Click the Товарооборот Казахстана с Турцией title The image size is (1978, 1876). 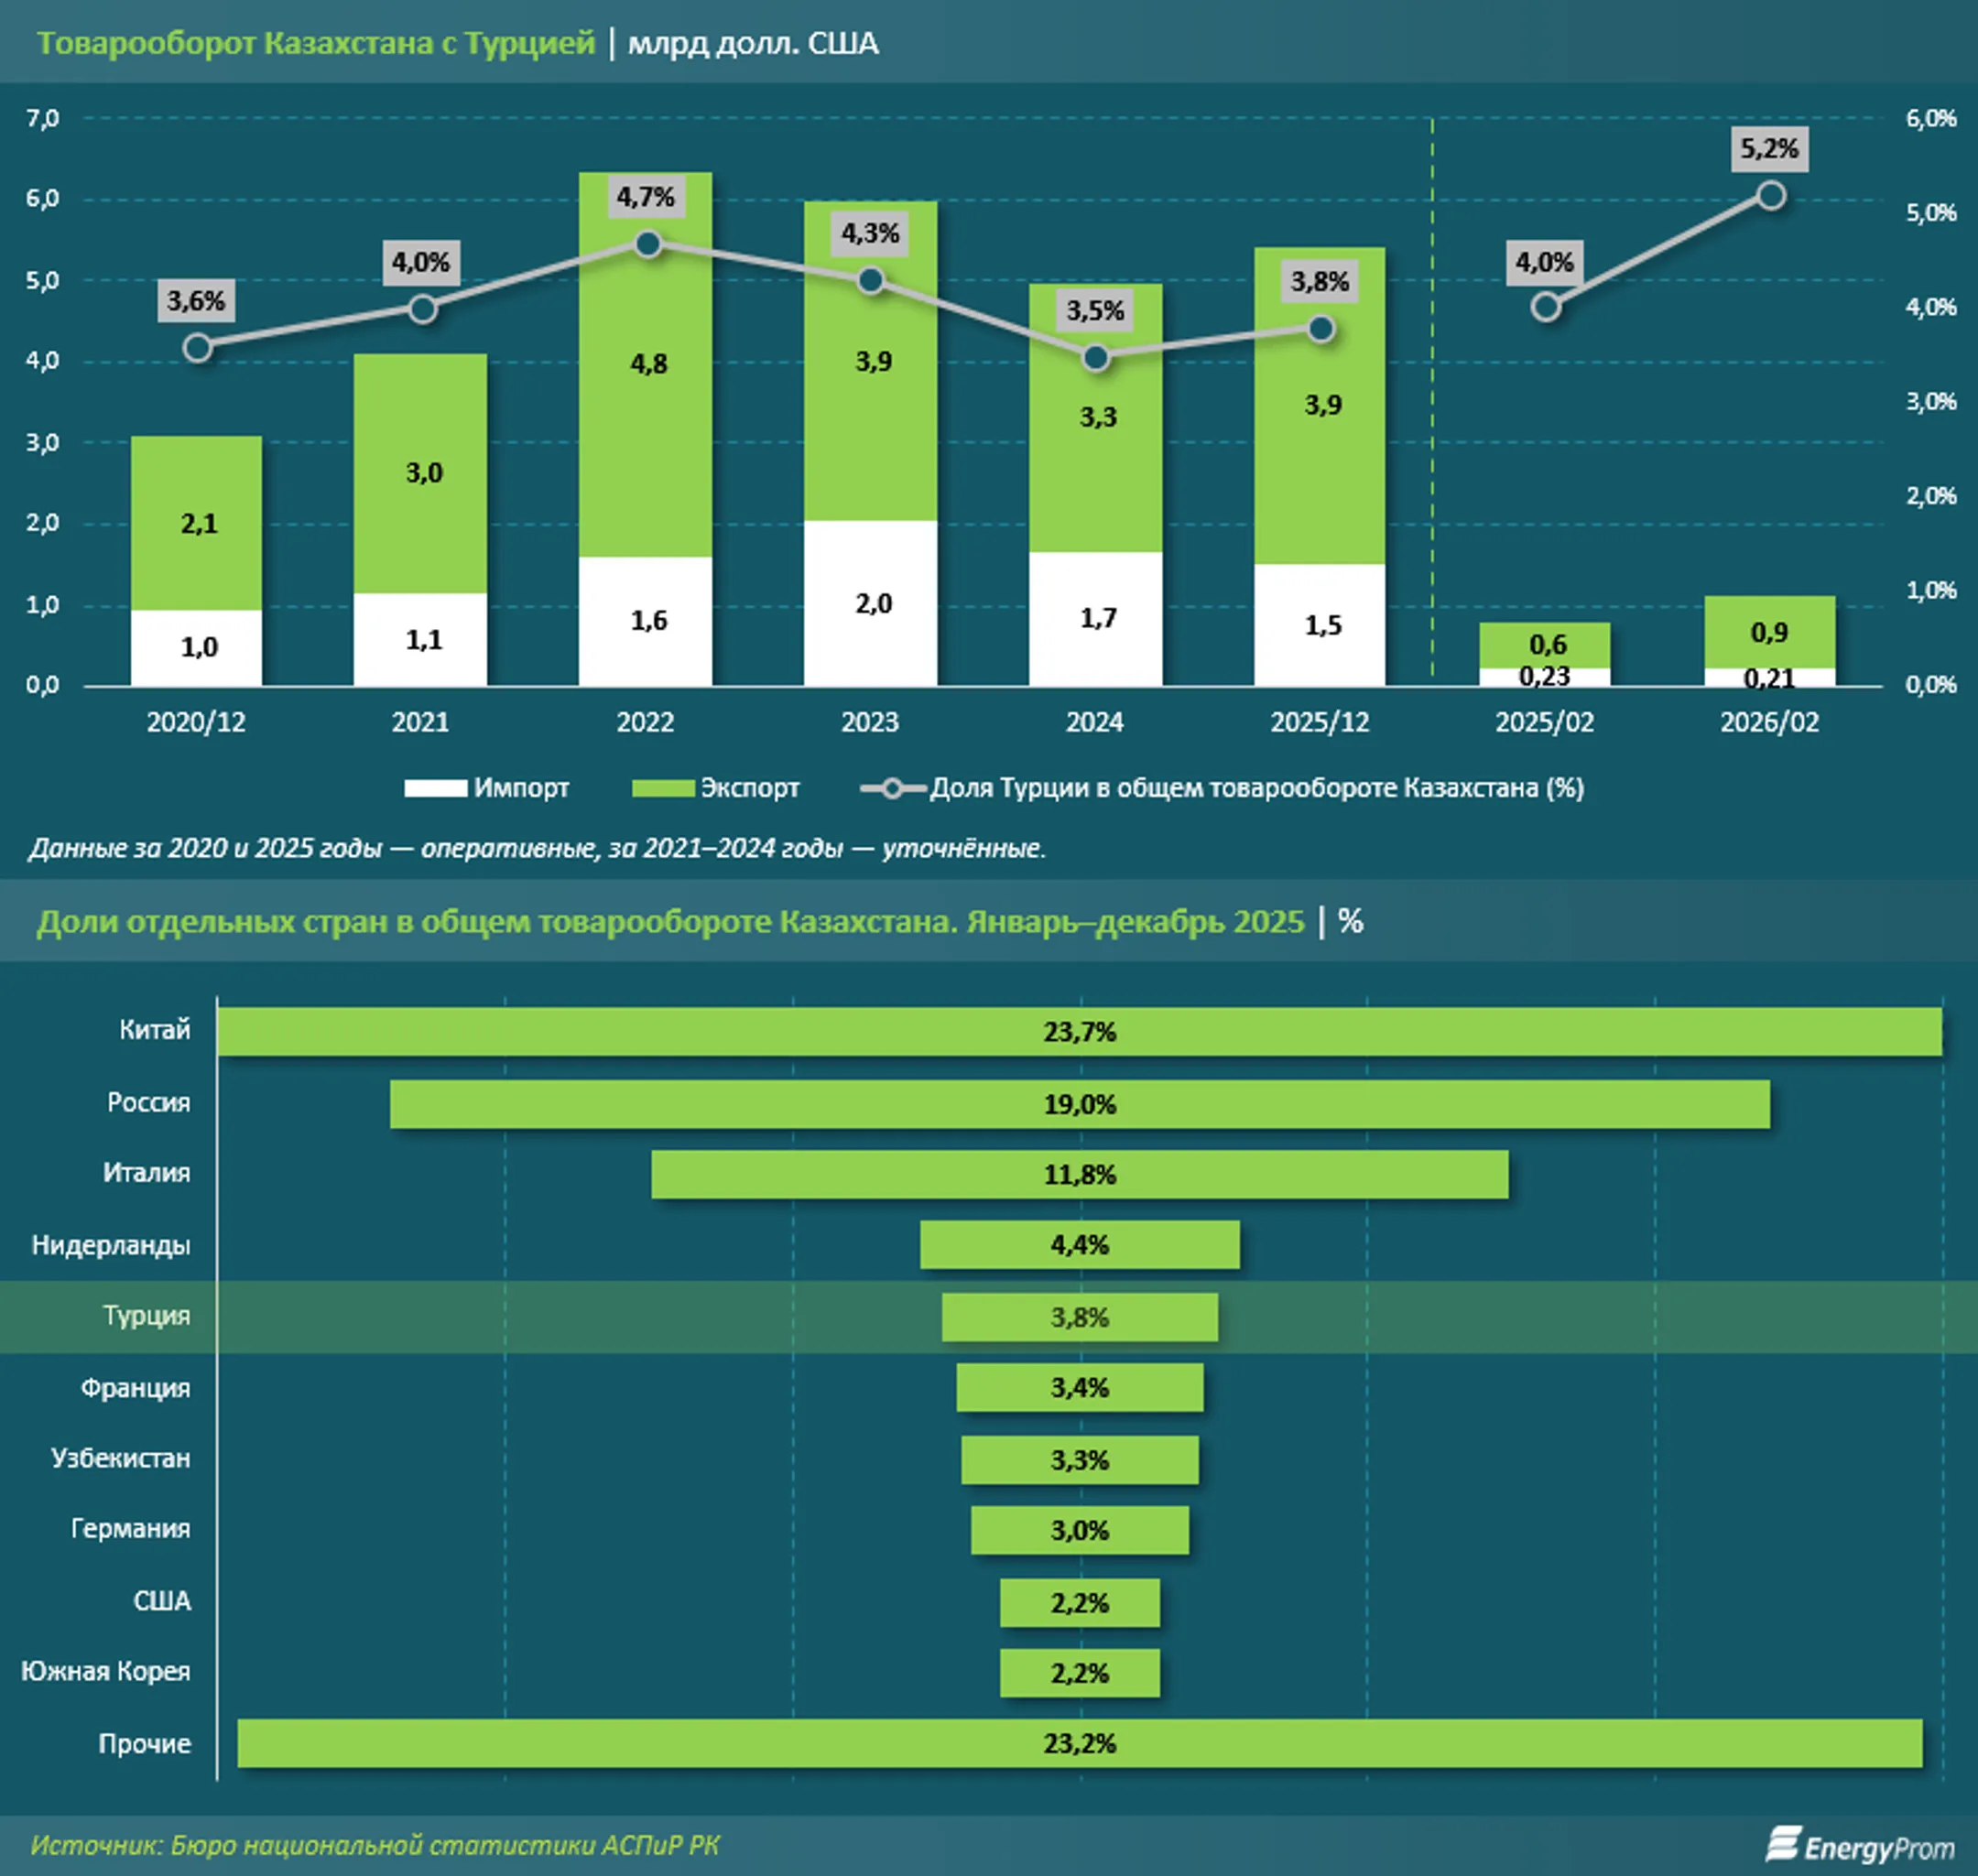coord(316,43)
